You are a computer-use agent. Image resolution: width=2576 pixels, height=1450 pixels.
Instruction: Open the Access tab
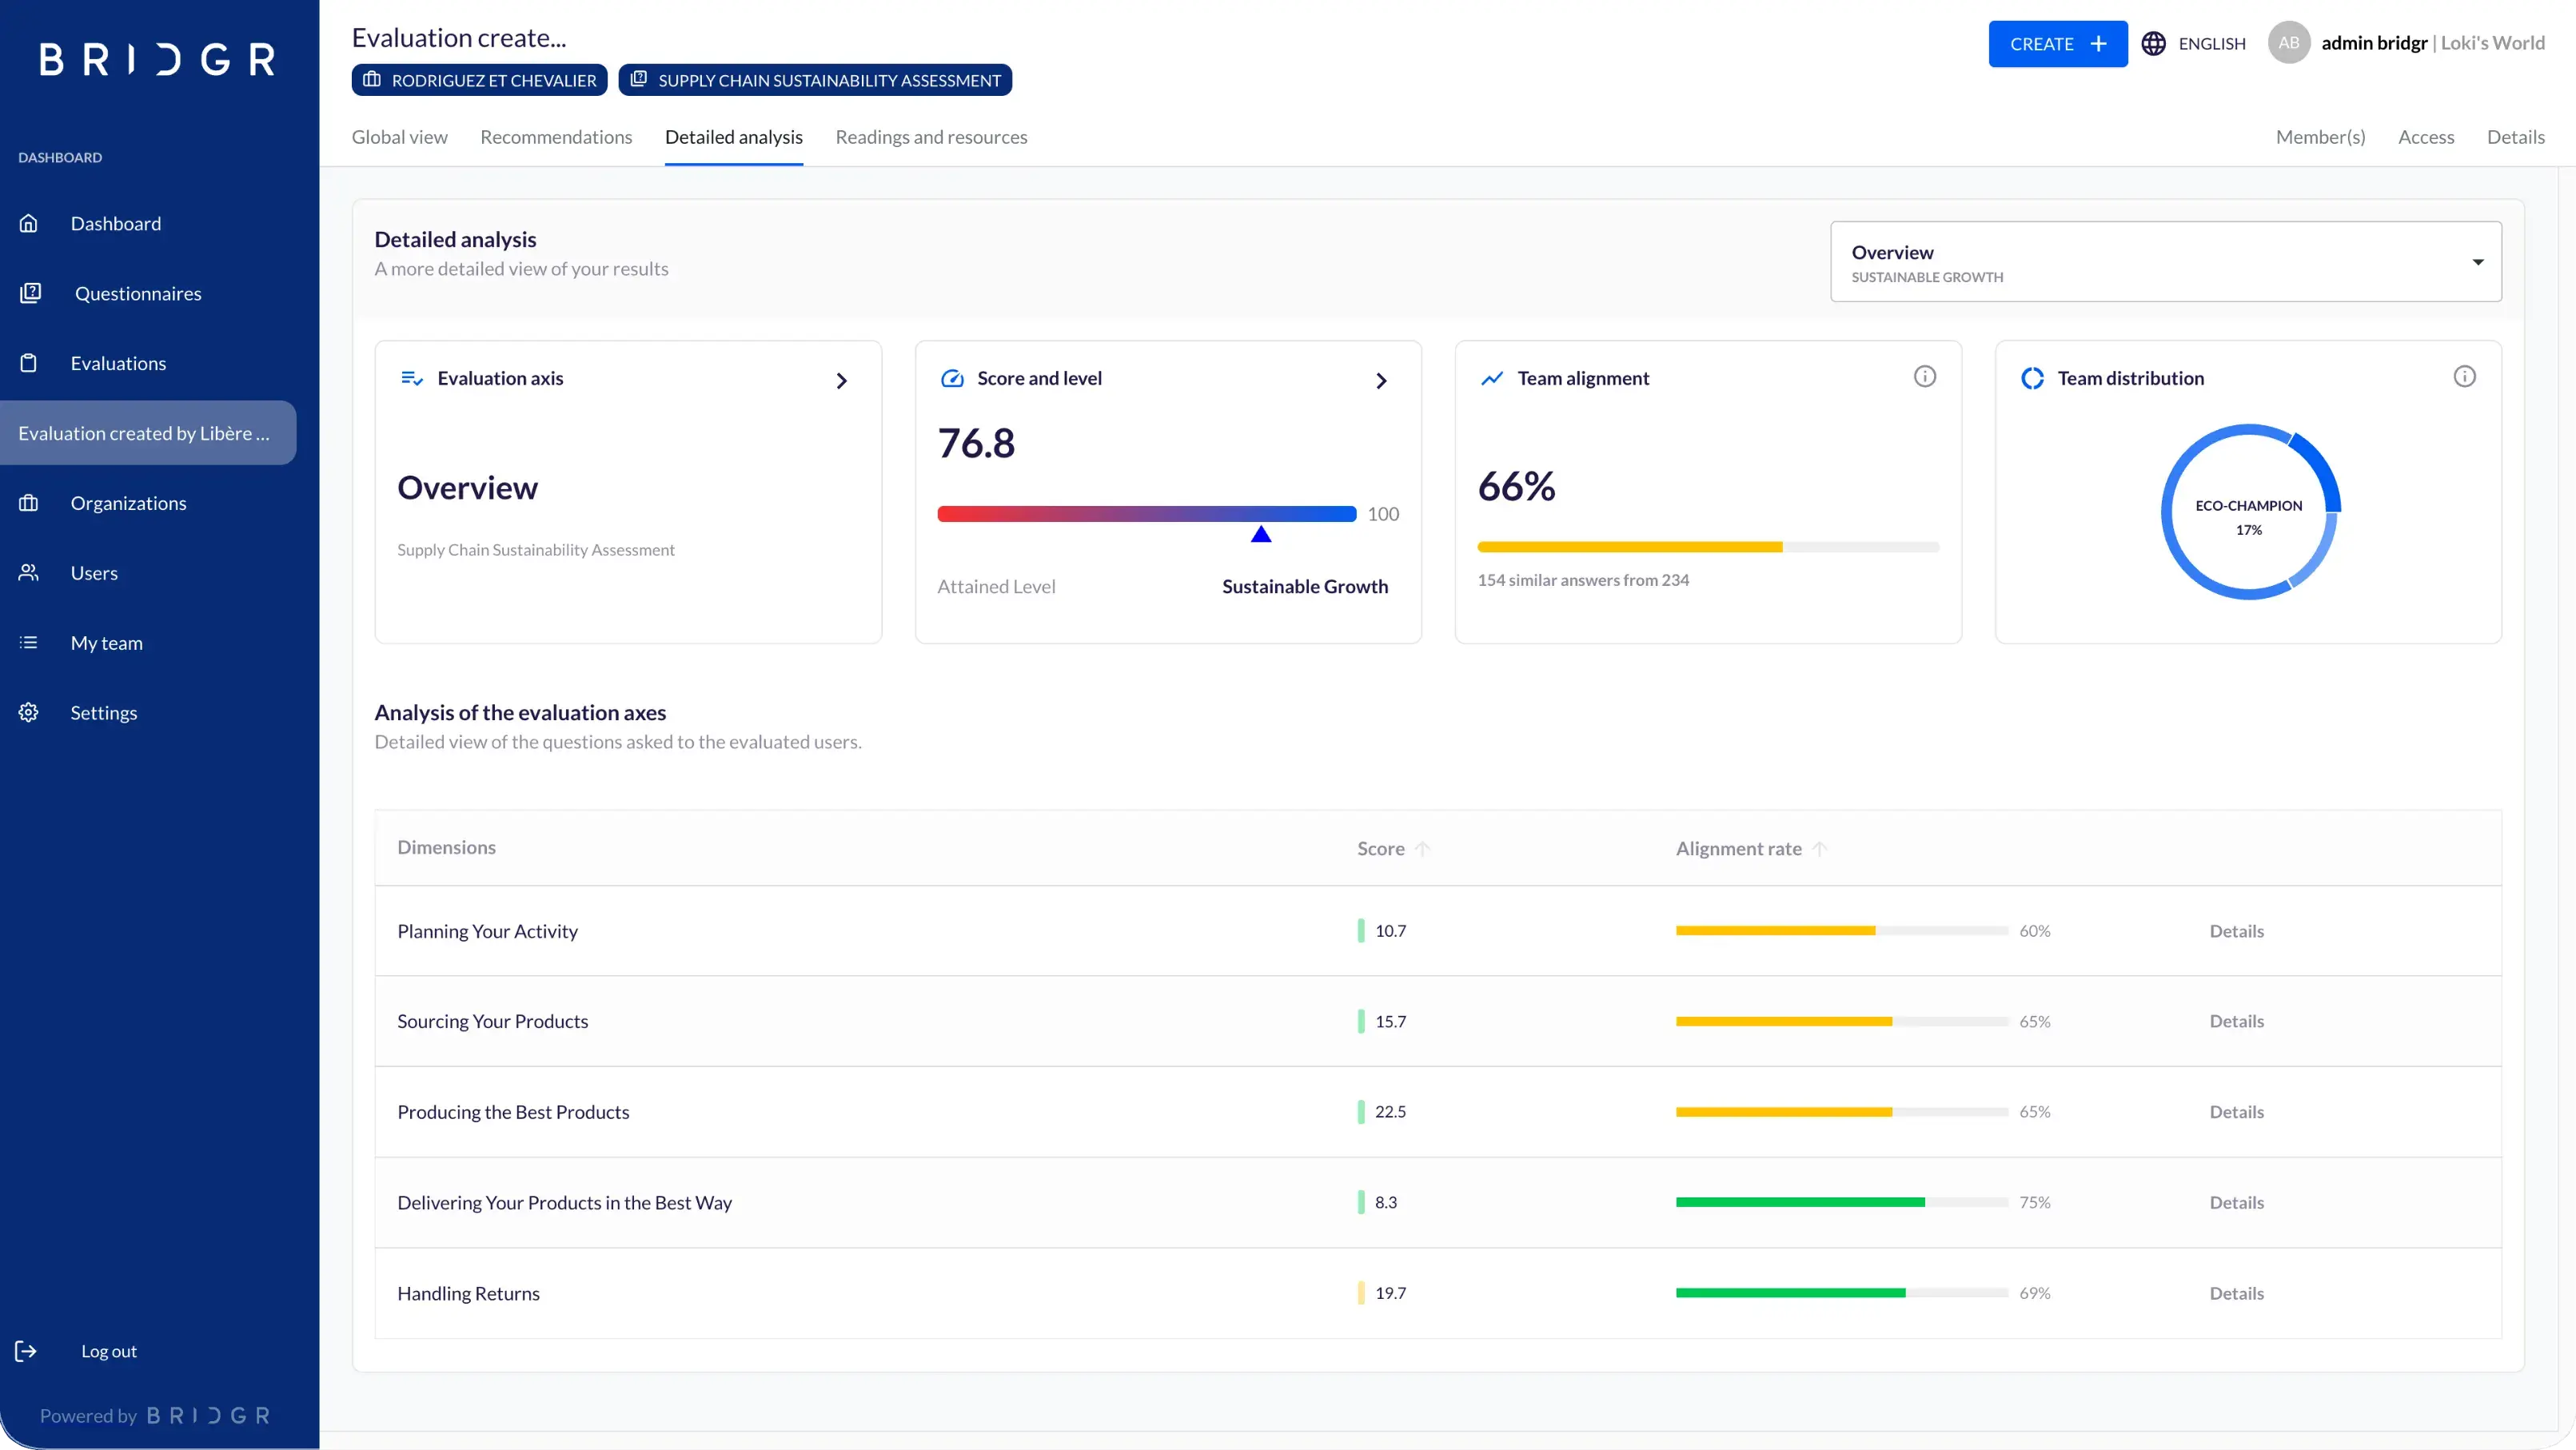2426,137
